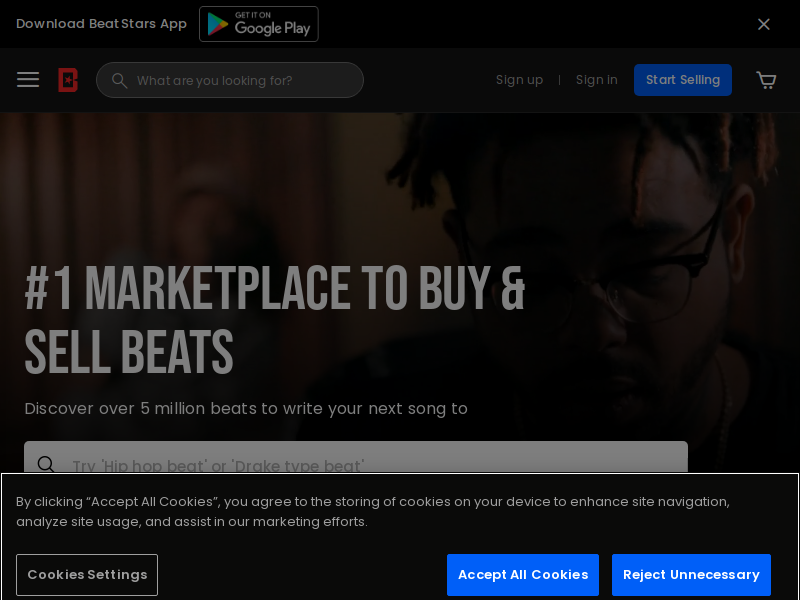Screen dimensions: 800x600
Task: Click the magnifier icon in header search
Action: point(119,81)
